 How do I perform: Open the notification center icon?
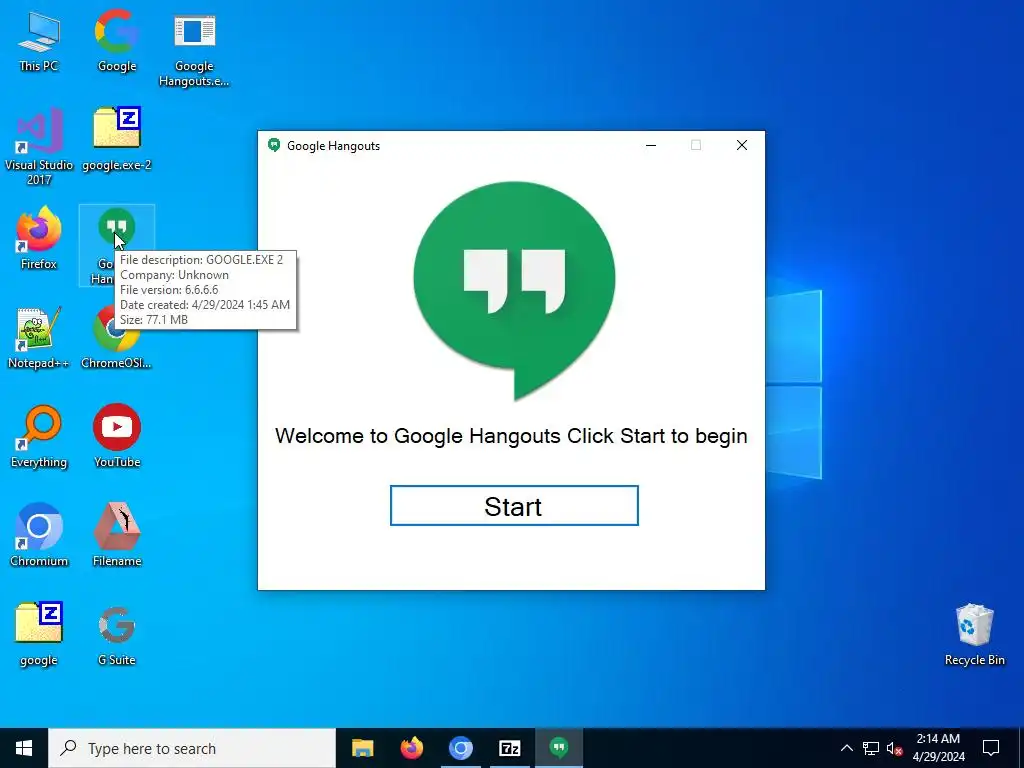point(991,748)
